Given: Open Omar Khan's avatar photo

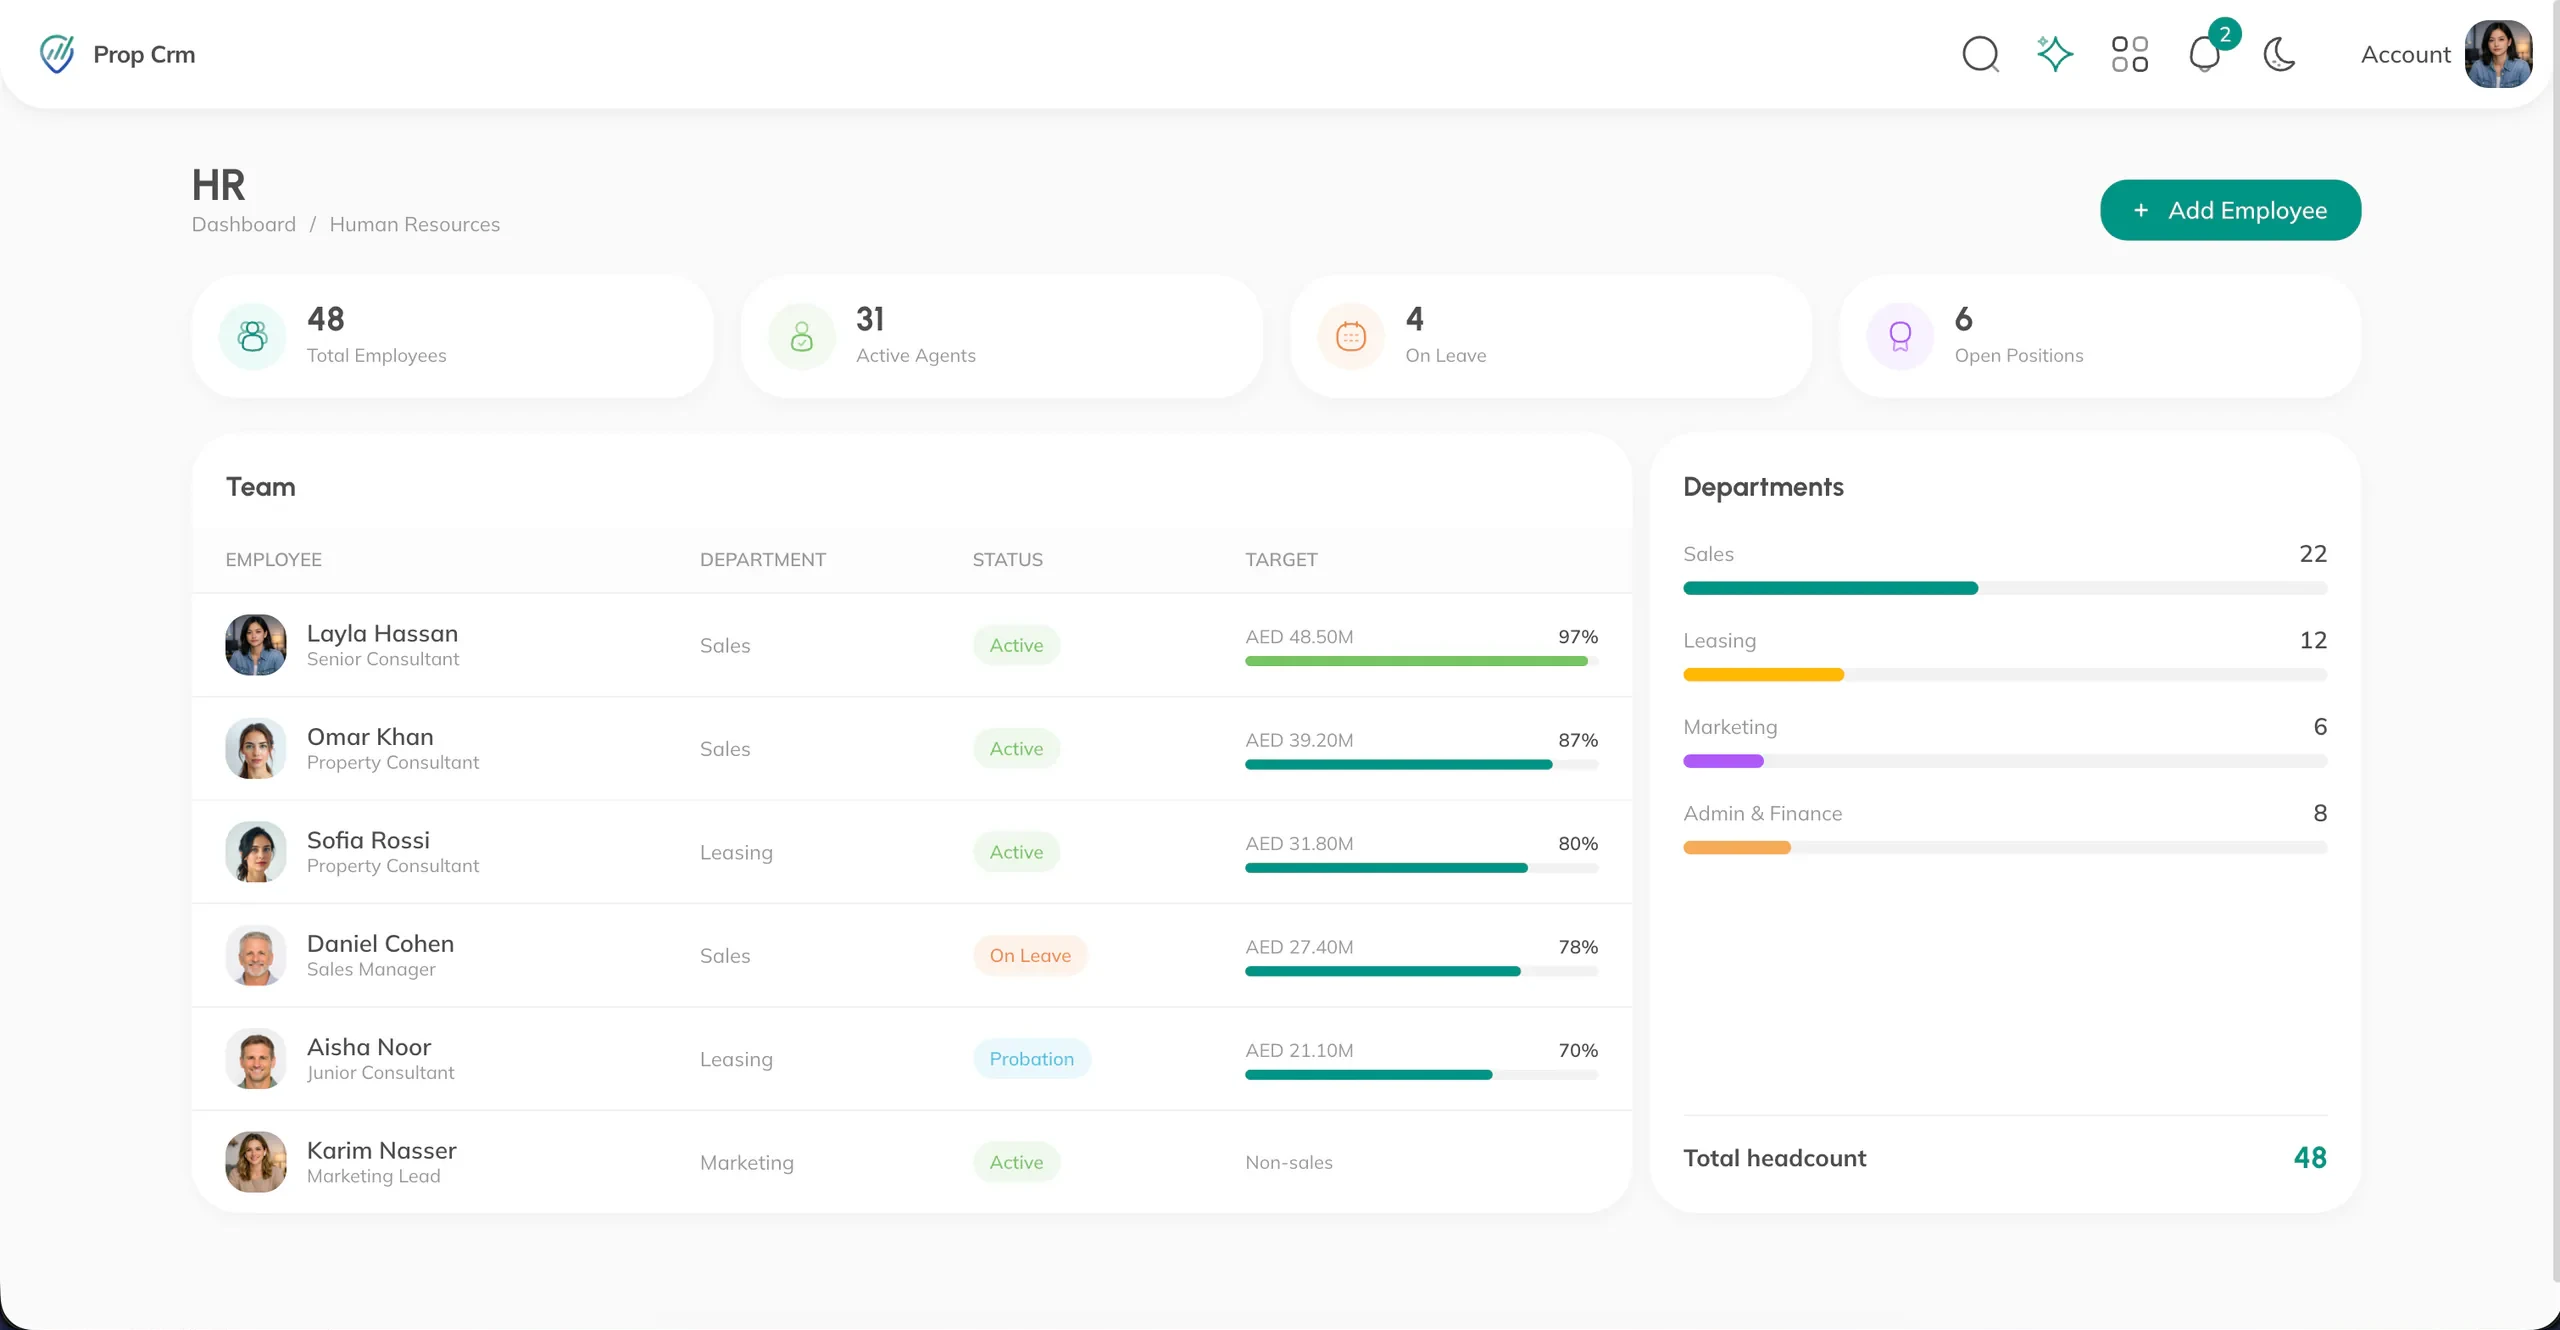Looking at the screenshot, I should tap(256, 748).
